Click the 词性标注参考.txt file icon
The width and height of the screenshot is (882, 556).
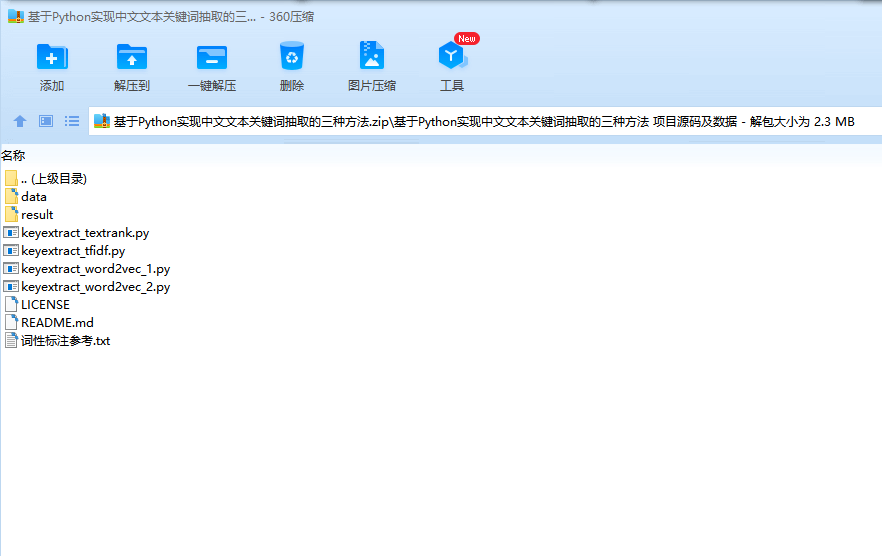point(11,340)
